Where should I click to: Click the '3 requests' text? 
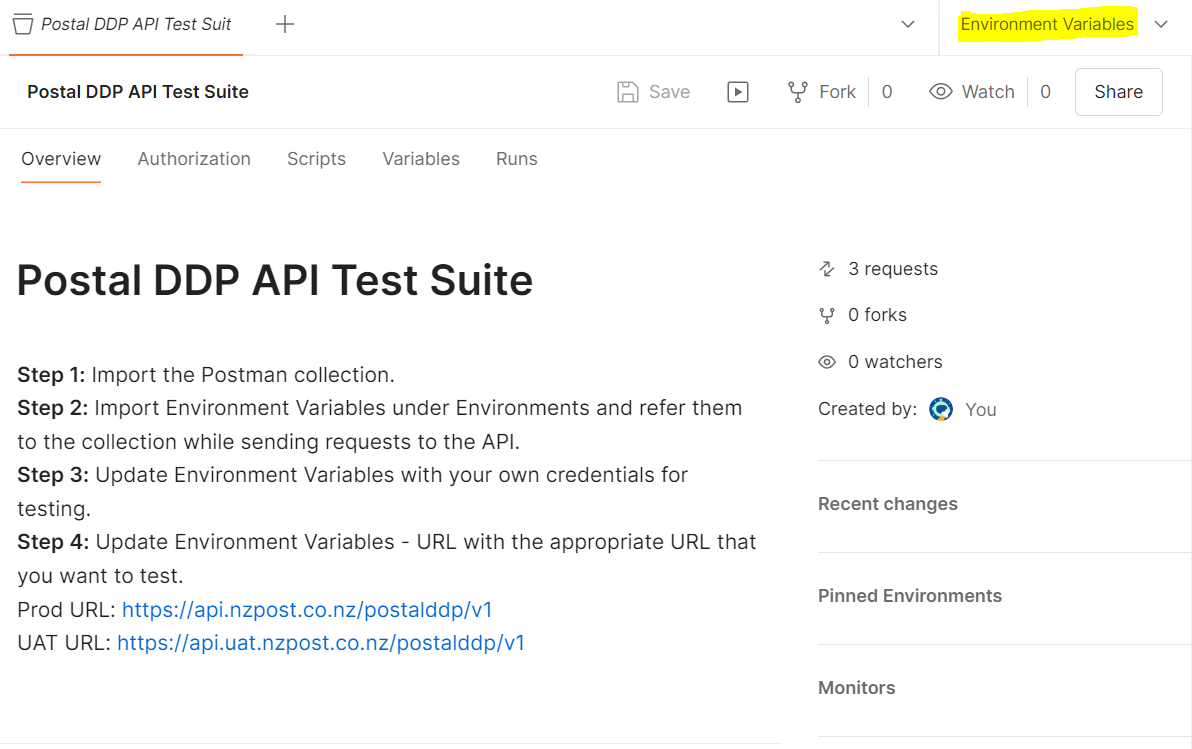[893, 269]
